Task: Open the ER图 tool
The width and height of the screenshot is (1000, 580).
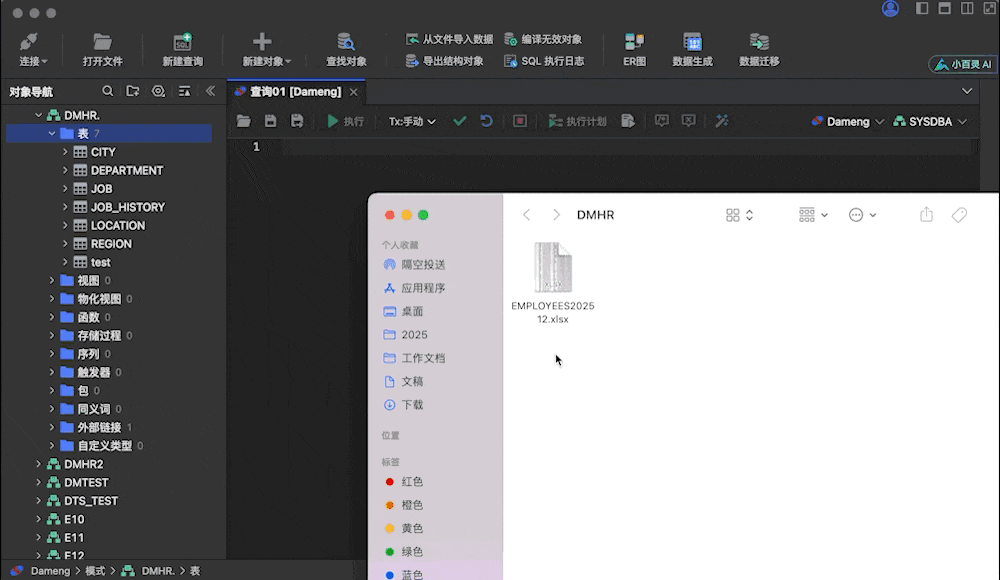Action: 634,46
